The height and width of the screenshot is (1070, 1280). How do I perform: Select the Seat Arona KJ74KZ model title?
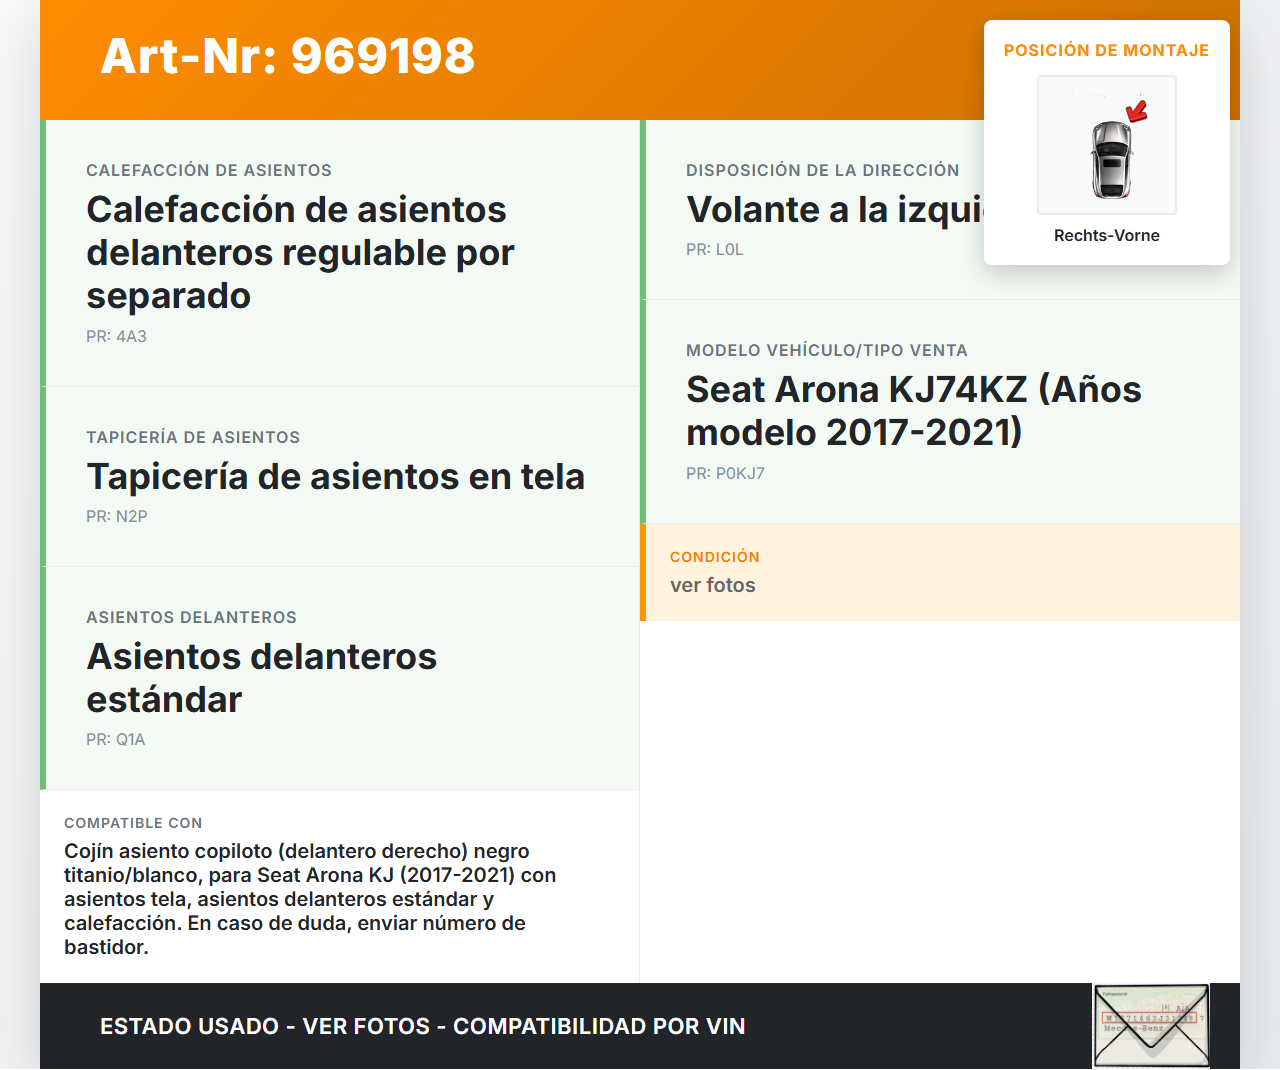(913, 411)
